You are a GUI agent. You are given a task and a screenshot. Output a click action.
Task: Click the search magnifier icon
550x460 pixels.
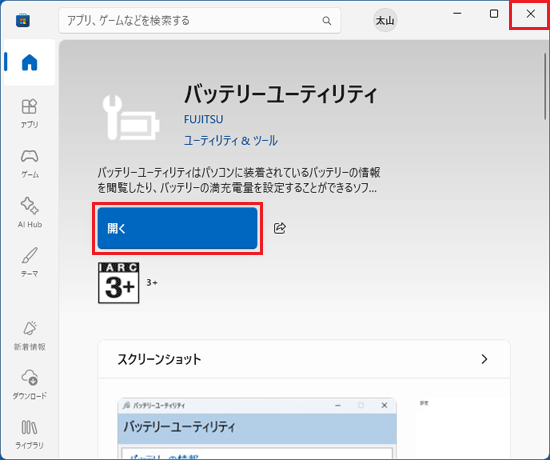click(327, 21)
